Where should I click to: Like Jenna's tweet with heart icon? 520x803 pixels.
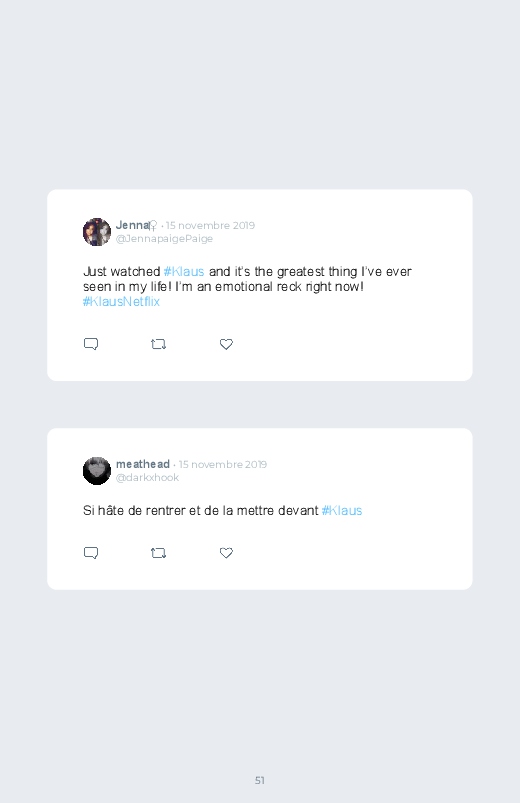[226, 344]
